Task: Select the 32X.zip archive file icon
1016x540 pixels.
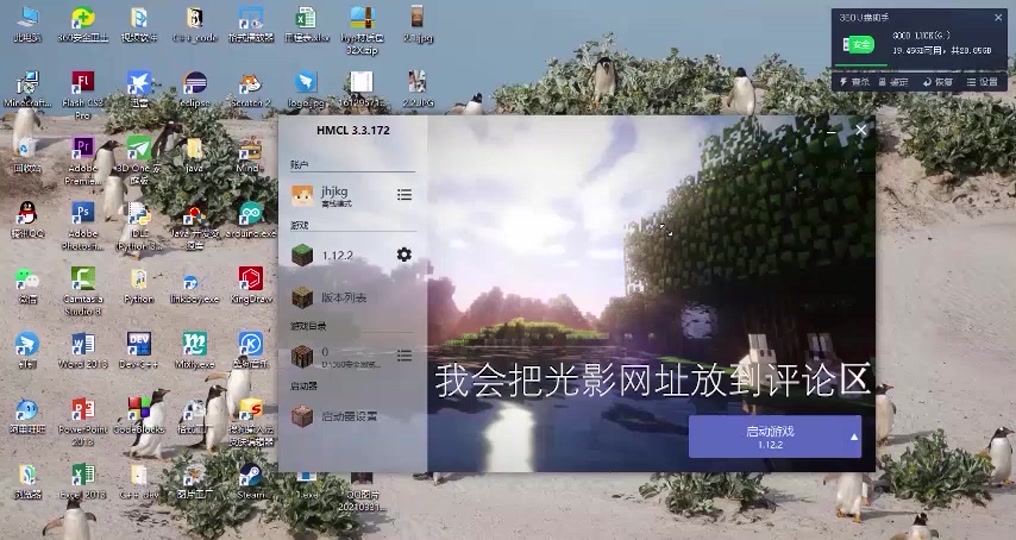Action: point(362,30)
